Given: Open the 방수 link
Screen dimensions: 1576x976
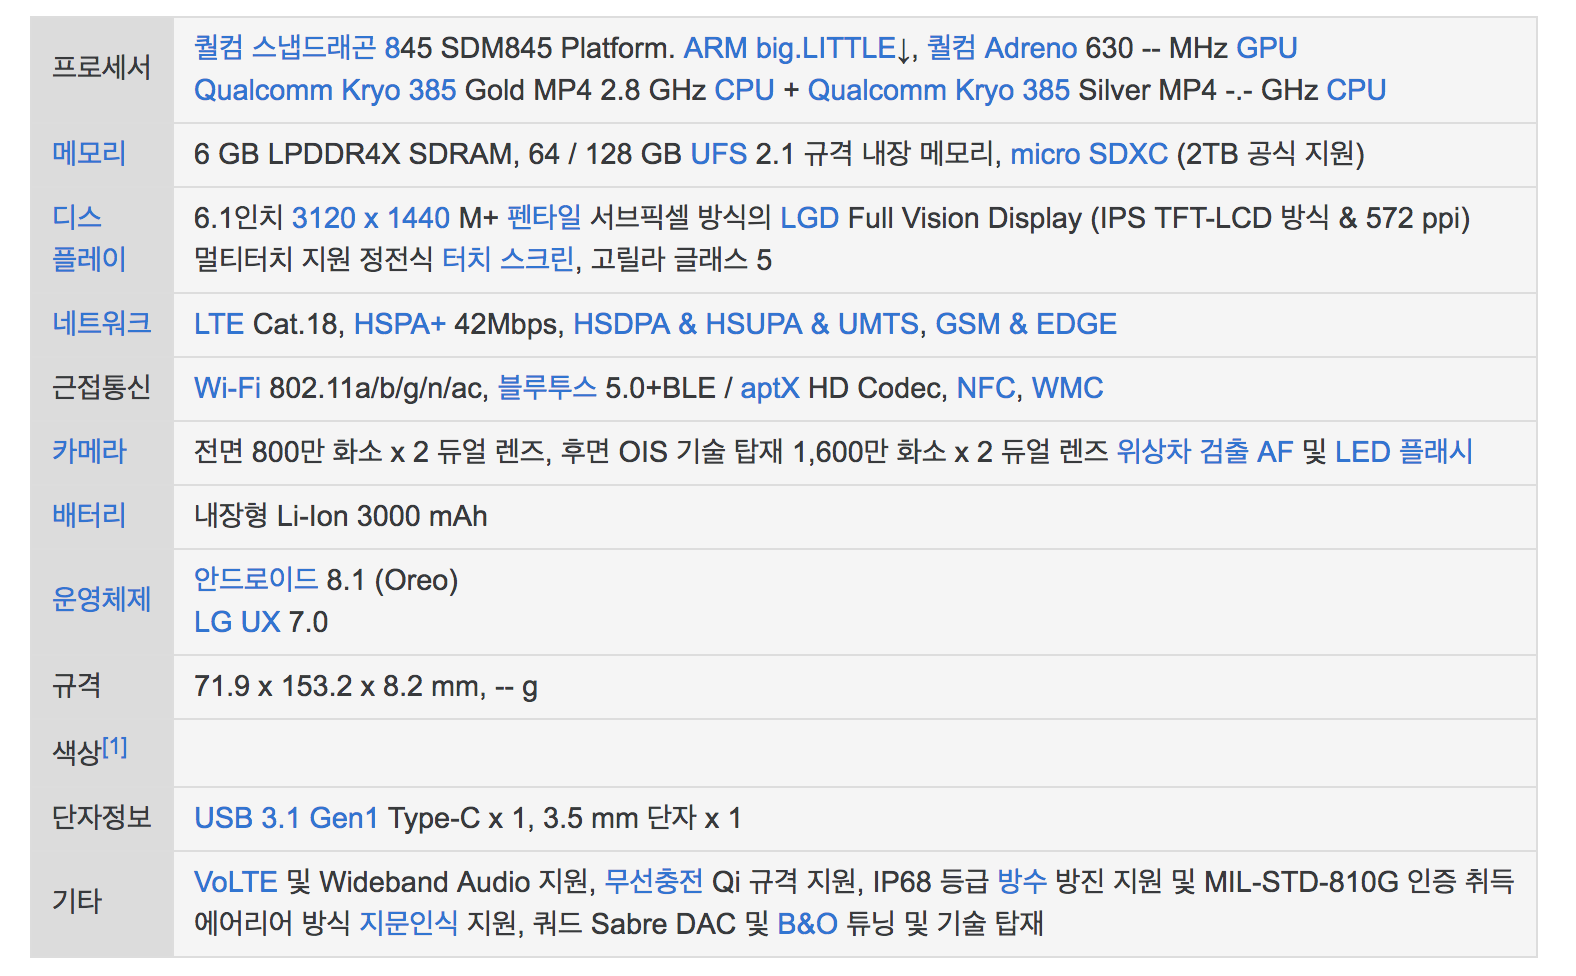Looking at the screenshot, I should click(1022, 882).
